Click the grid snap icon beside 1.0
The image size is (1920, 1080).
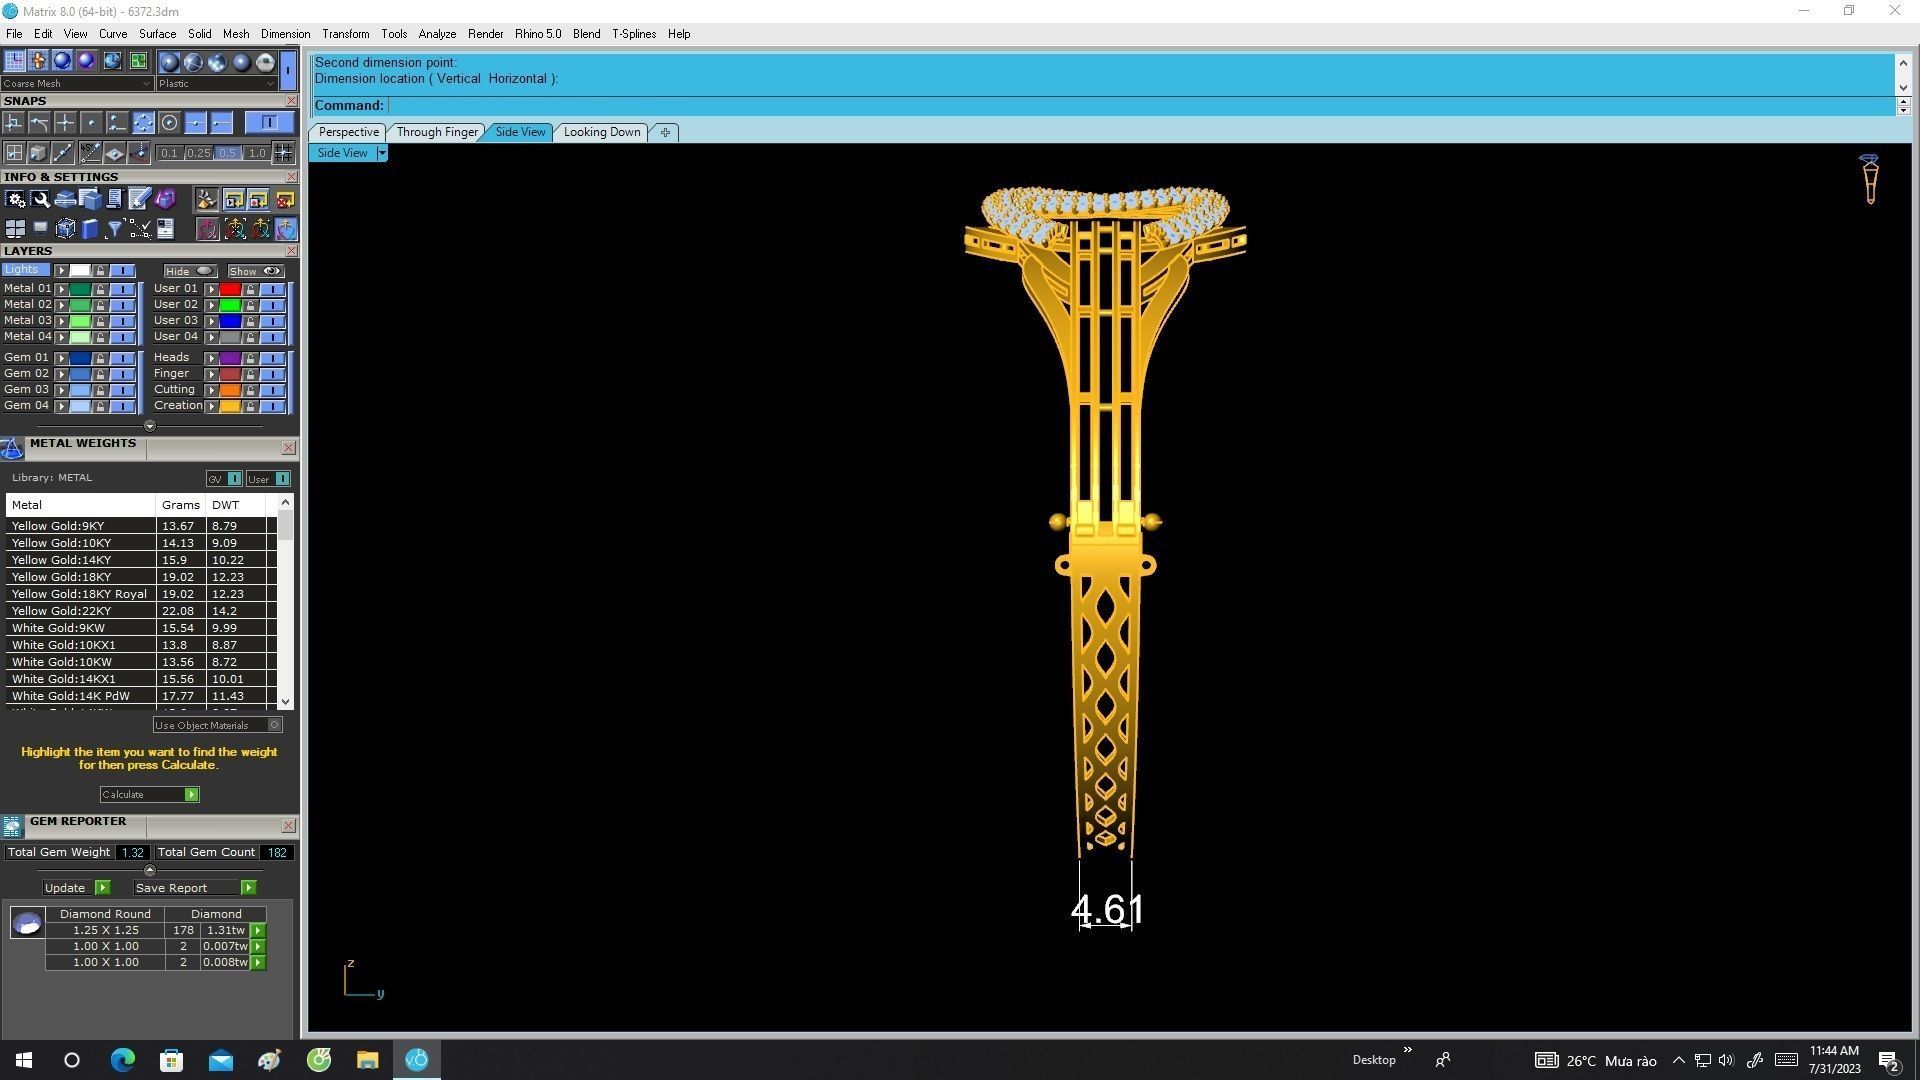(x=284, y=153)
